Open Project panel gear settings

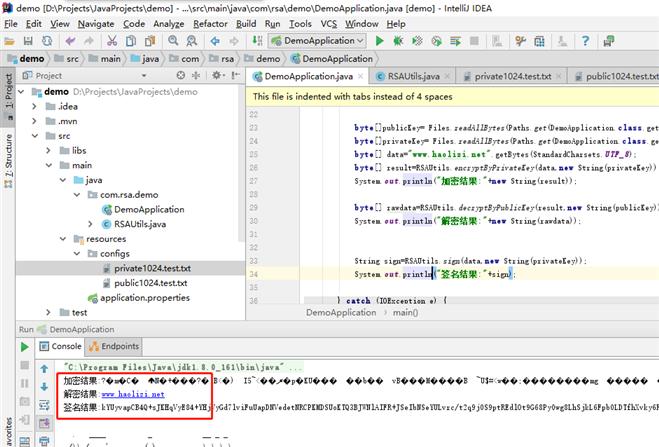(x=216, y=75)
